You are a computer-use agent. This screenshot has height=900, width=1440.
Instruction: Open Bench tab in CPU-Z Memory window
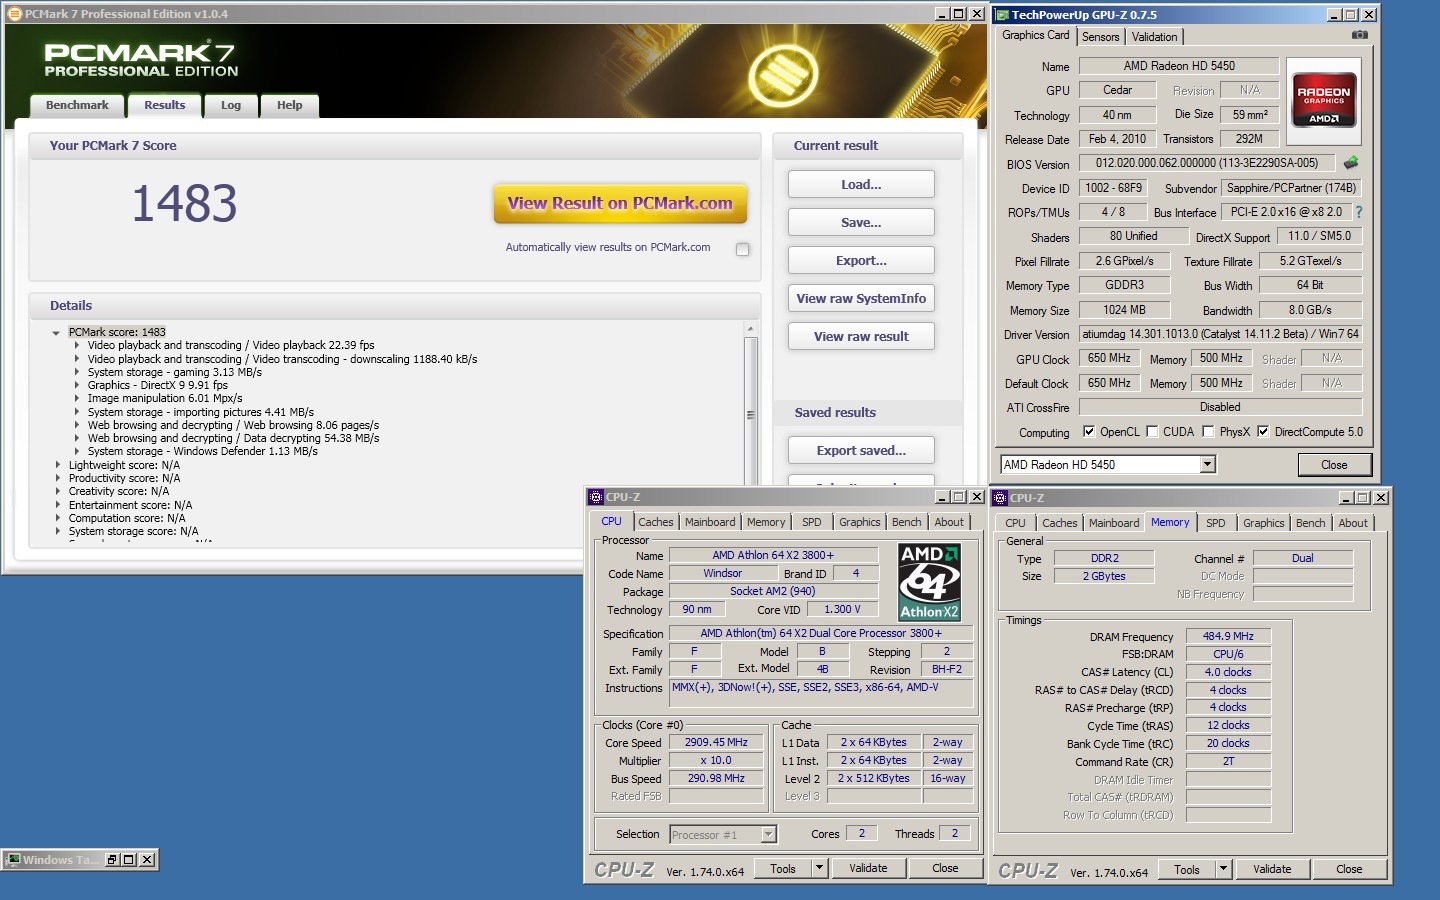tap(1310, 523)
